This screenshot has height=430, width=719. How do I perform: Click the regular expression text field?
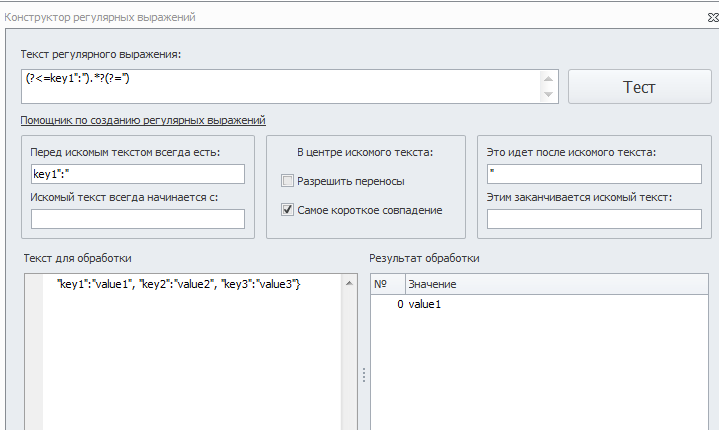(x=281, y=87)
